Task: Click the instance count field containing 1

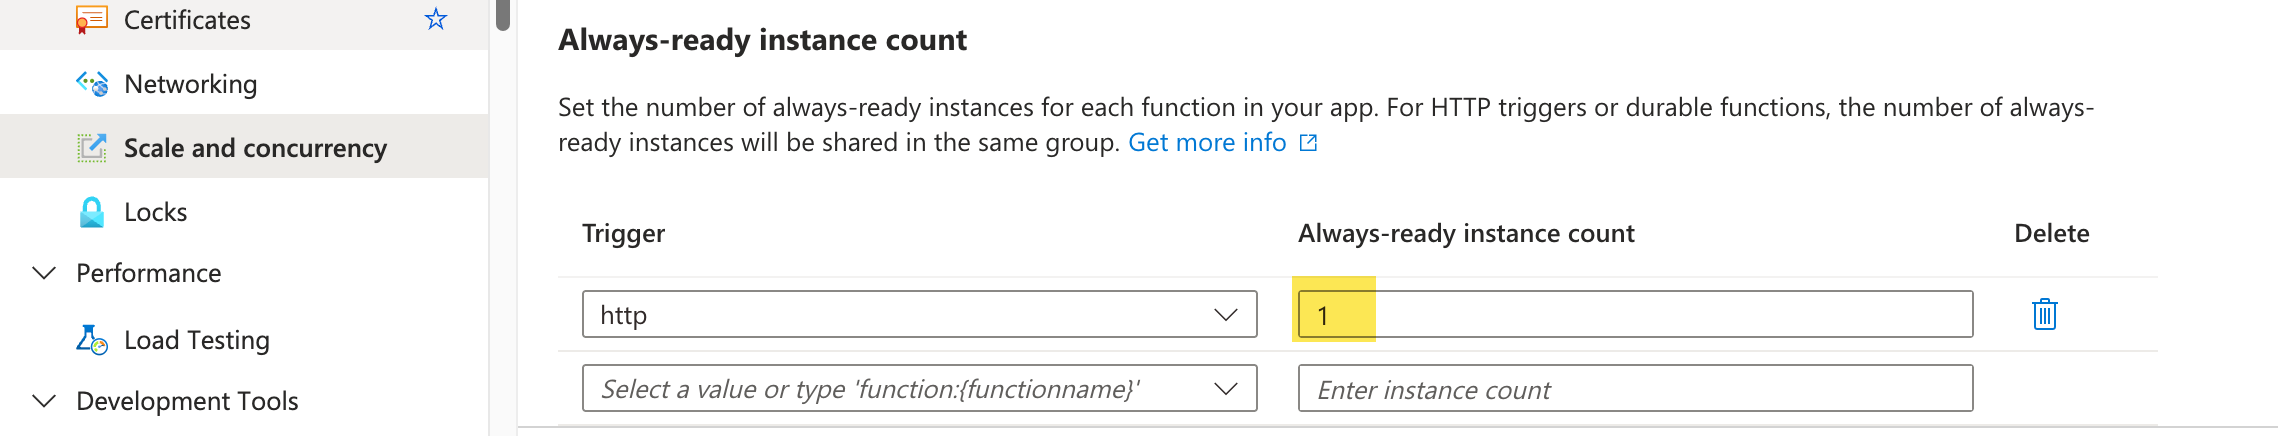Action: [1634, 314]
